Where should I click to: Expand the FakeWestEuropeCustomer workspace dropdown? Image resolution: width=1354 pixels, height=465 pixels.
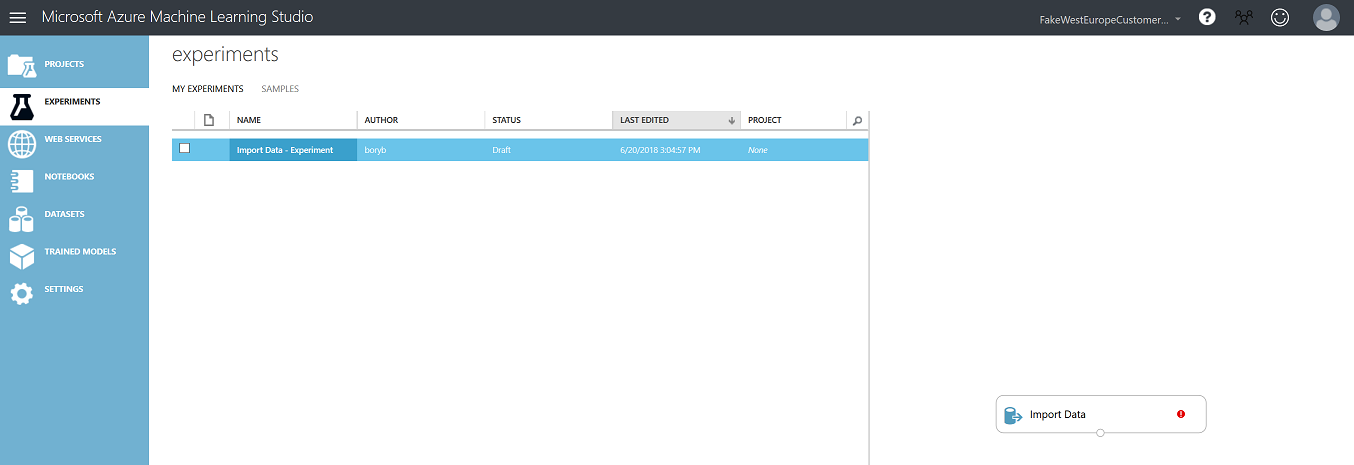tap(1110, 19)
